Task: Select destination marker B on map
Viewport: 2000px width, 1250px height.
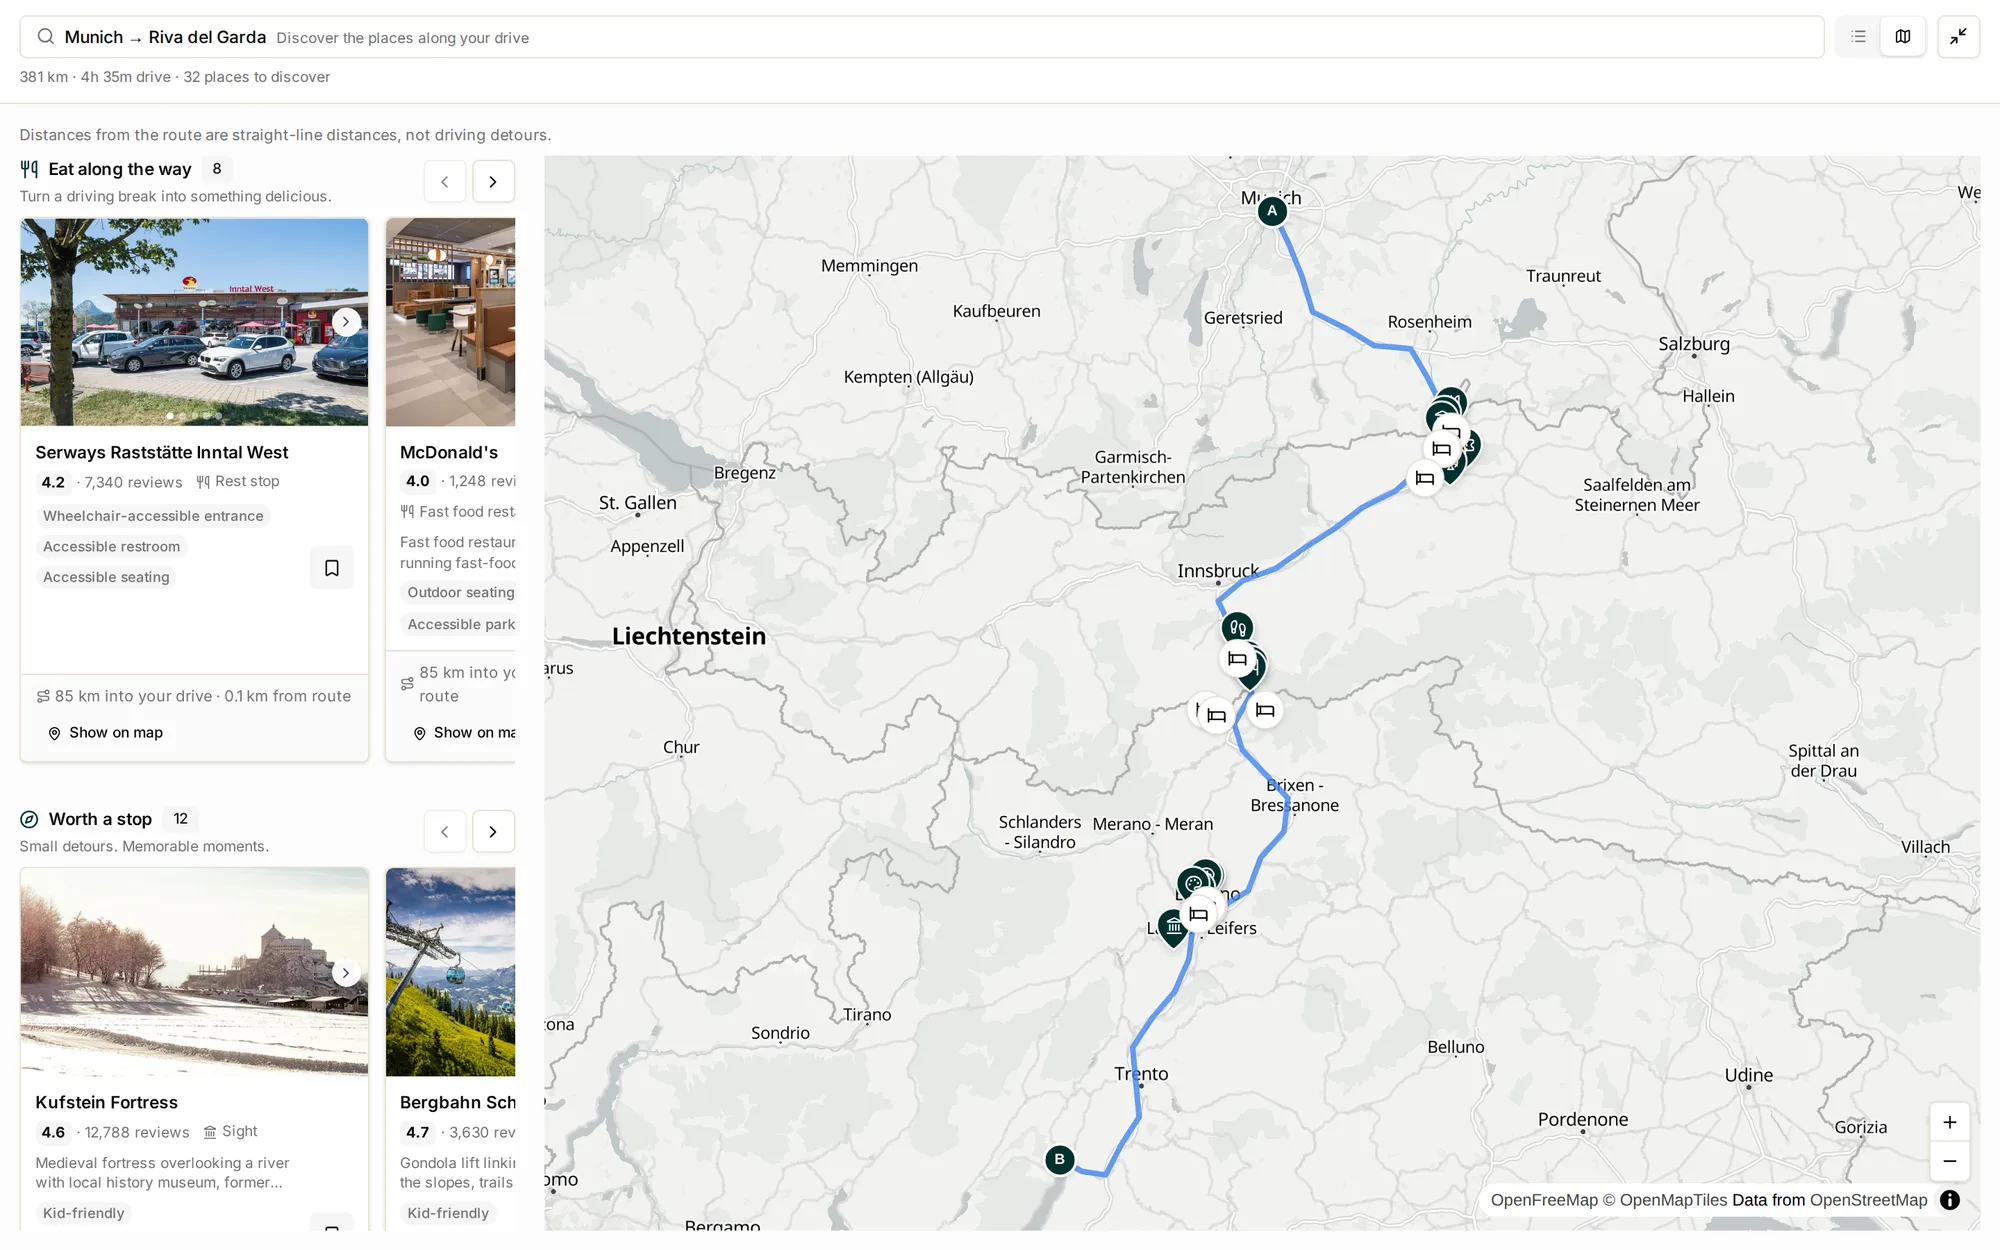Action: click(1060, 1160)
